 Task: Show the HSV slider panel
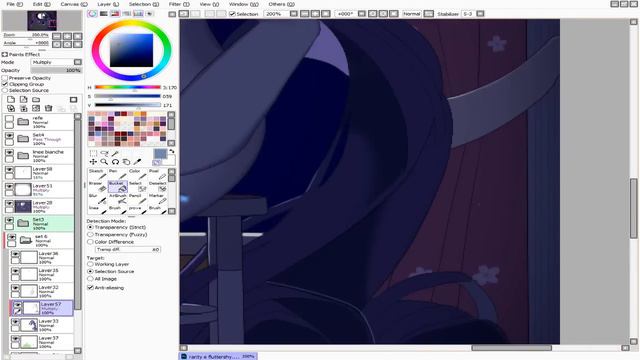pos(115,13)
